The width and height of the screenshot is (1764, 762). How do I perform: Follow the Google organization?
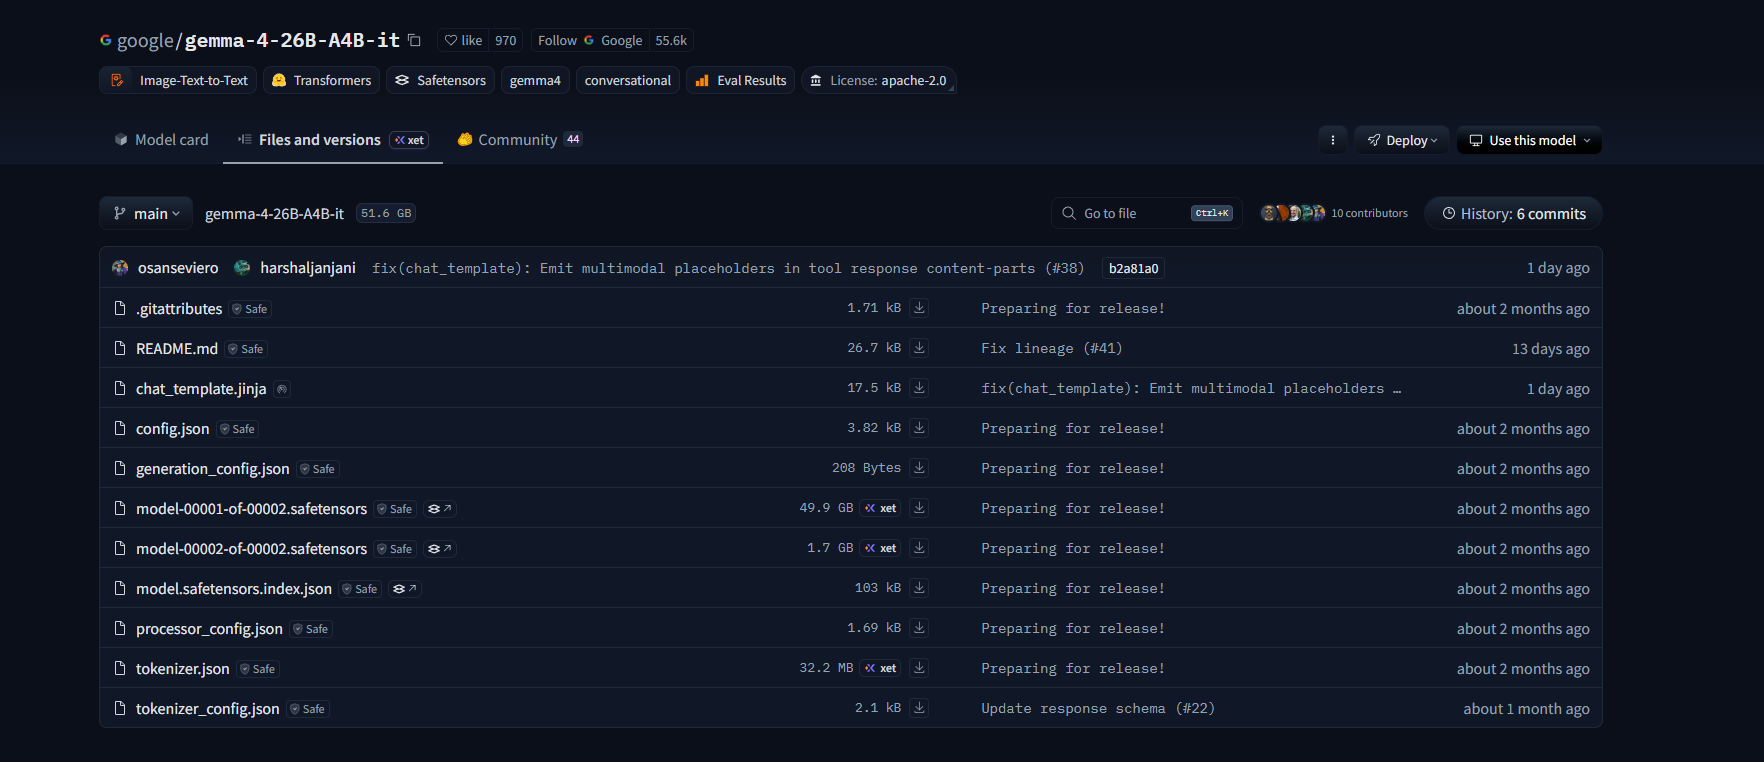click(590, 40)
